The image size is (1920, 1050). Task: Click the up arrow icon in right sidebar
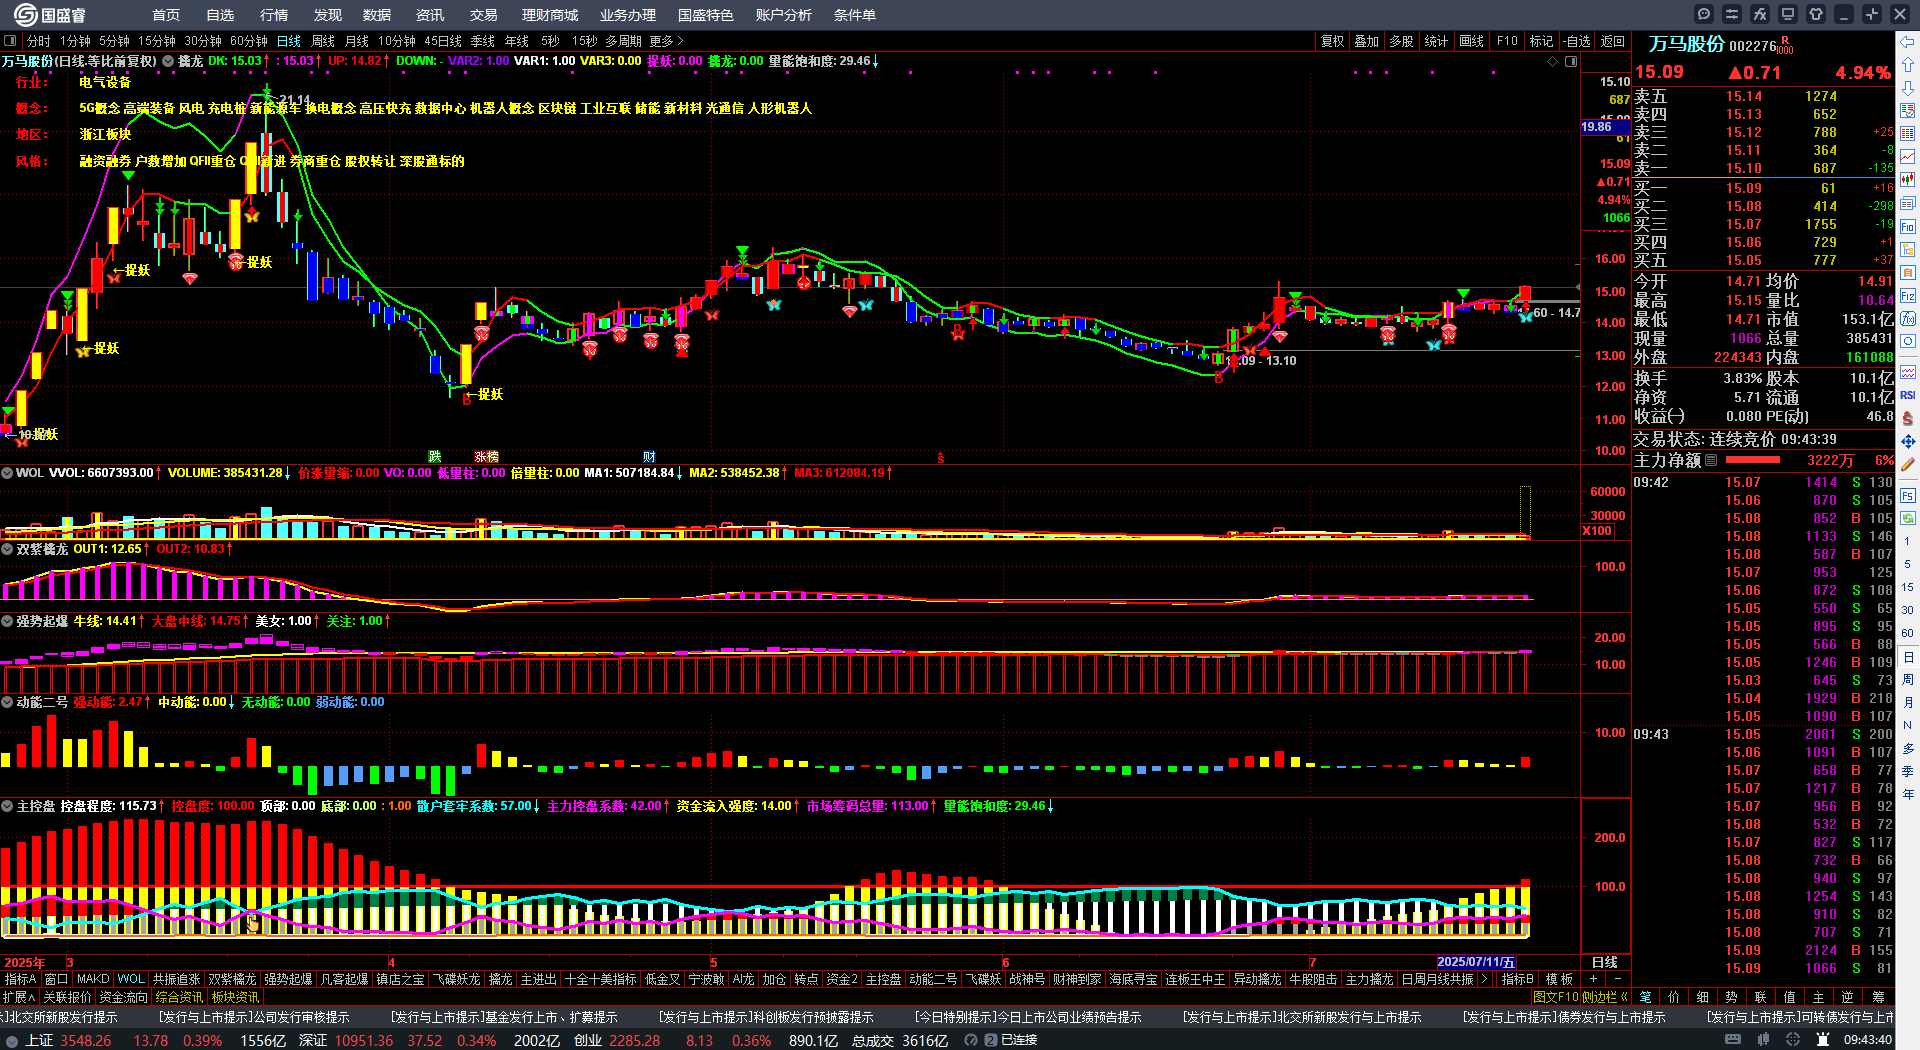pos(1908,65)
